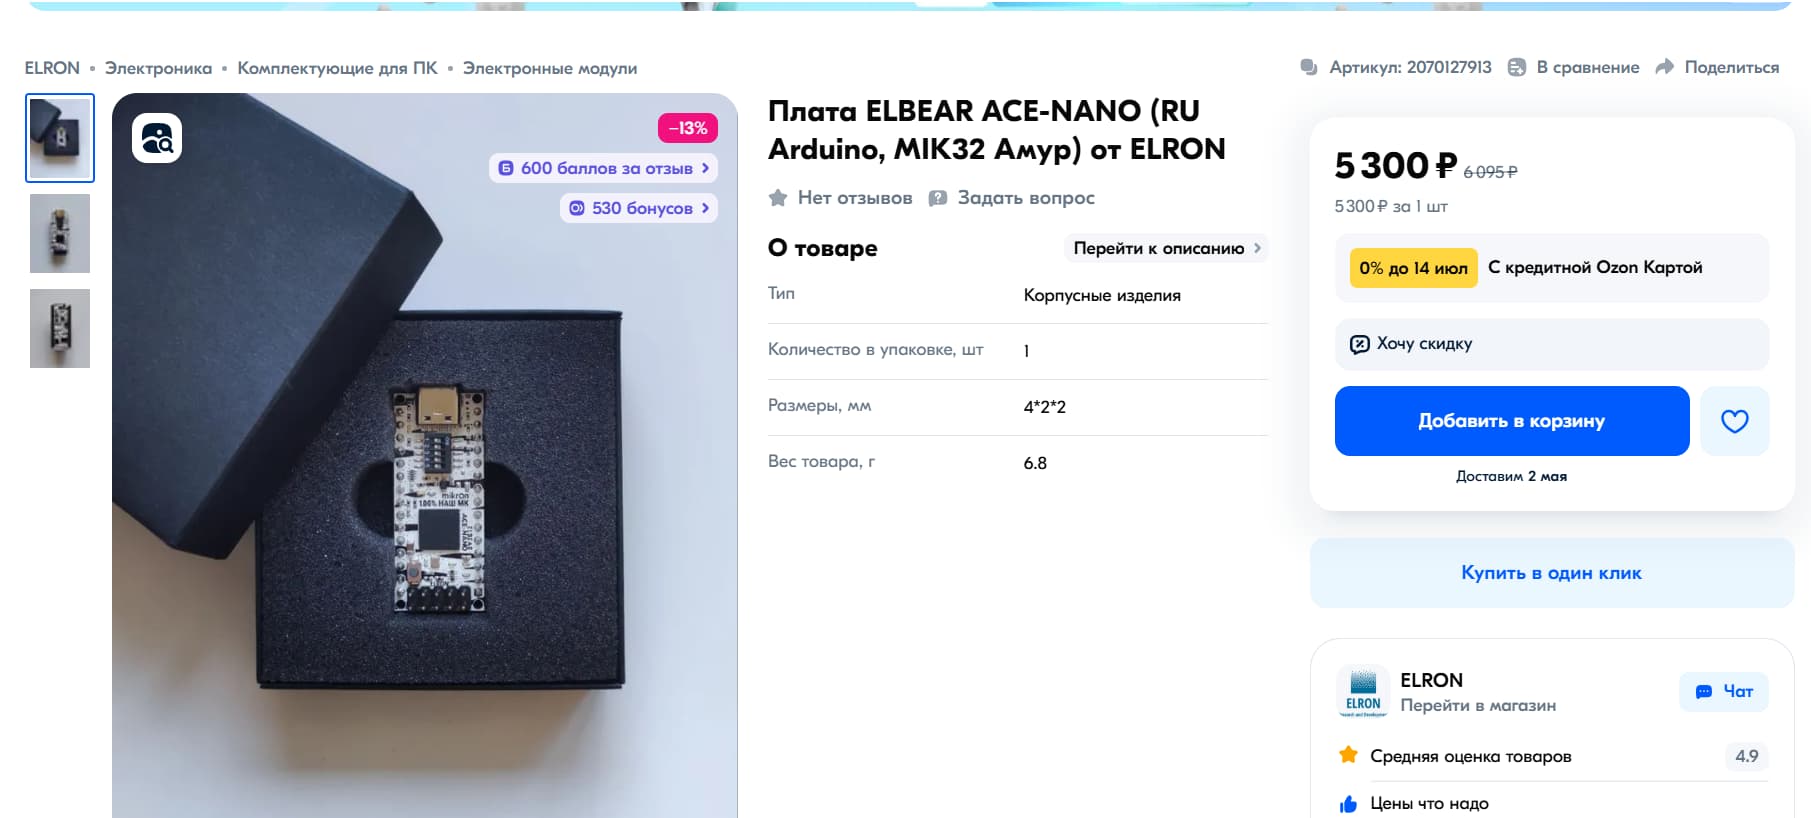Click the copy icon beside Артикул
Screen dimensions: 1811x818
[x=1309, y=67]
